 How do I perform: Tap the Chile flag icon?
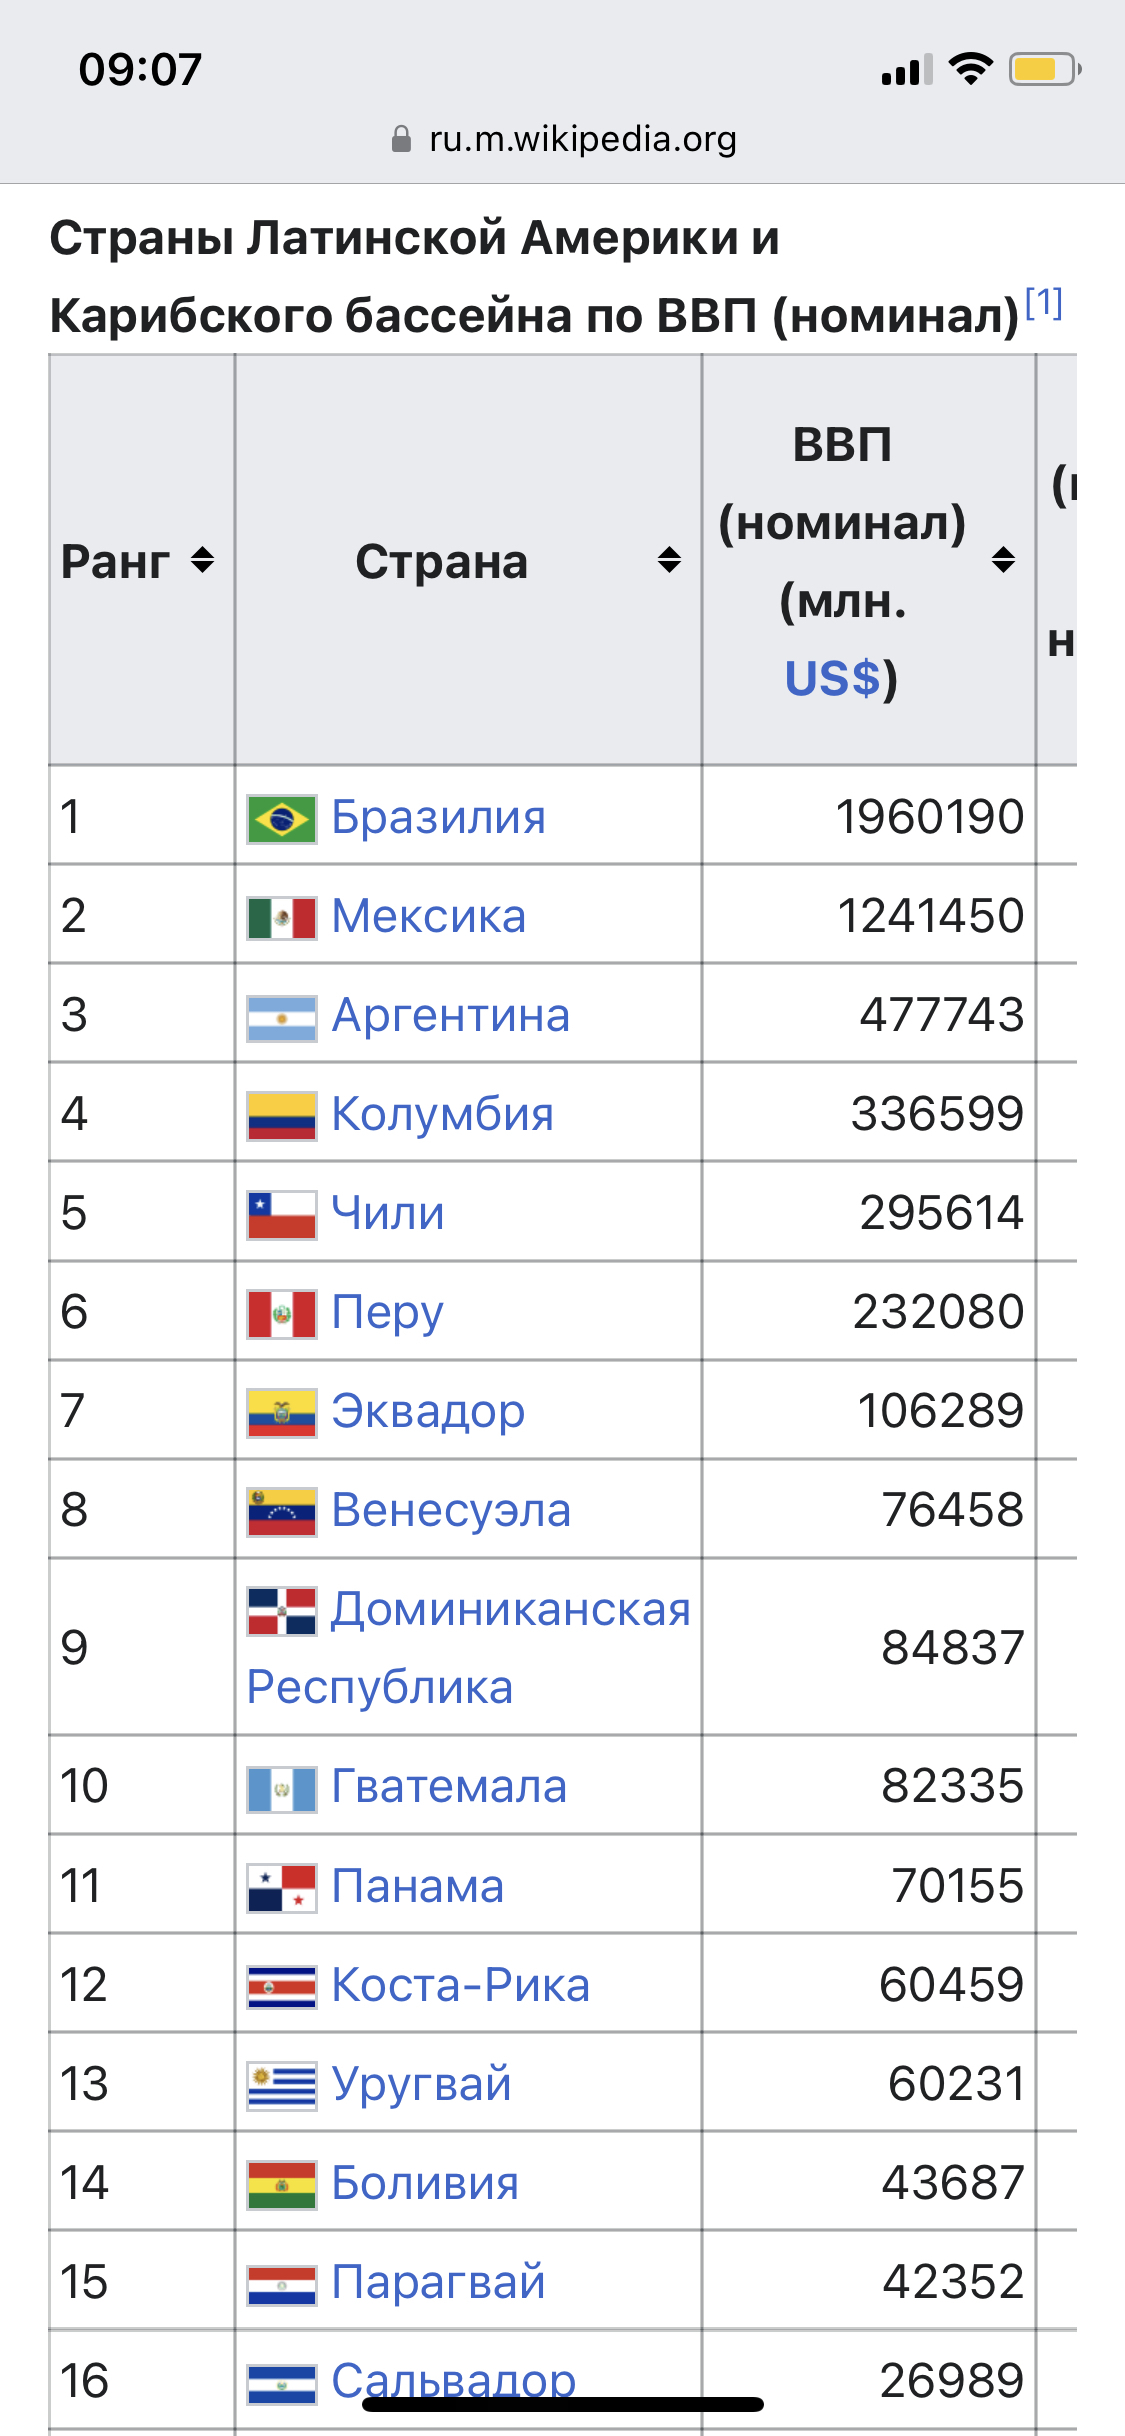coord(282,1215)
